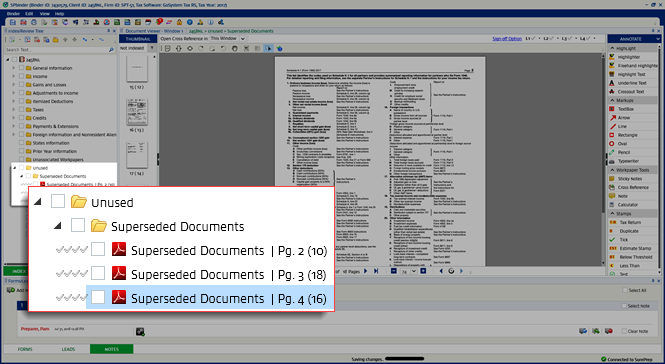The image size is (665, 364).
Task: Switch to the LEADS tab
Action: 68,349
